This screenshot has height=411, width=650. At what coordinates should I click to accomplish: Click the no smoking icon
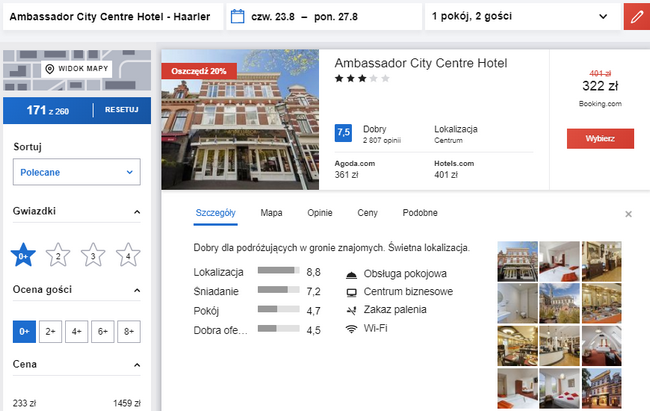pos(352,310)
